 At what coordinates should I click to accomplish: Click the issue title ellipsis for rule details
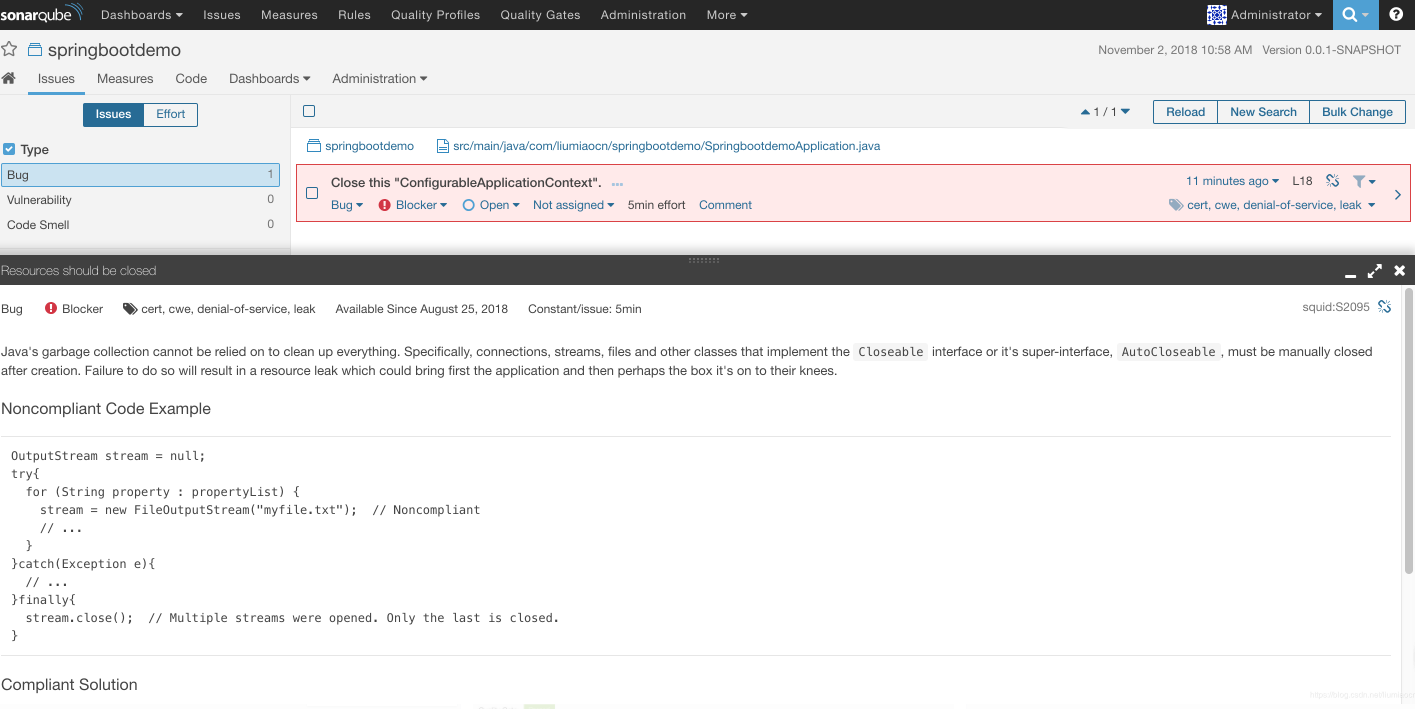pyautogui.click(x=617, y=184)
